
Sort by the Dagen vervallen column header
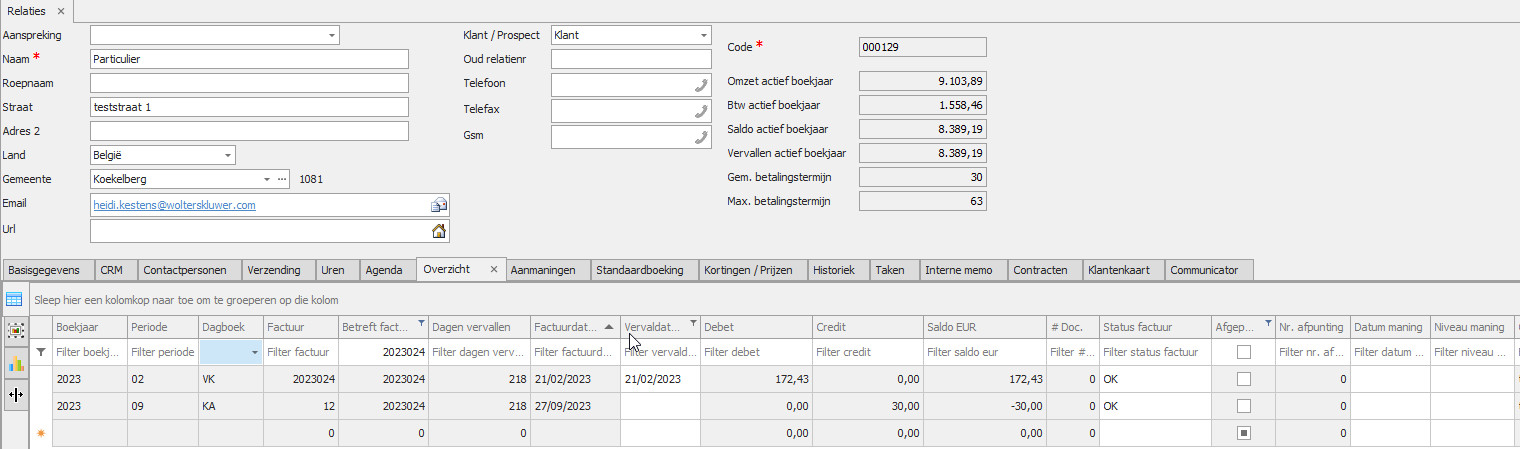(480, 327)
